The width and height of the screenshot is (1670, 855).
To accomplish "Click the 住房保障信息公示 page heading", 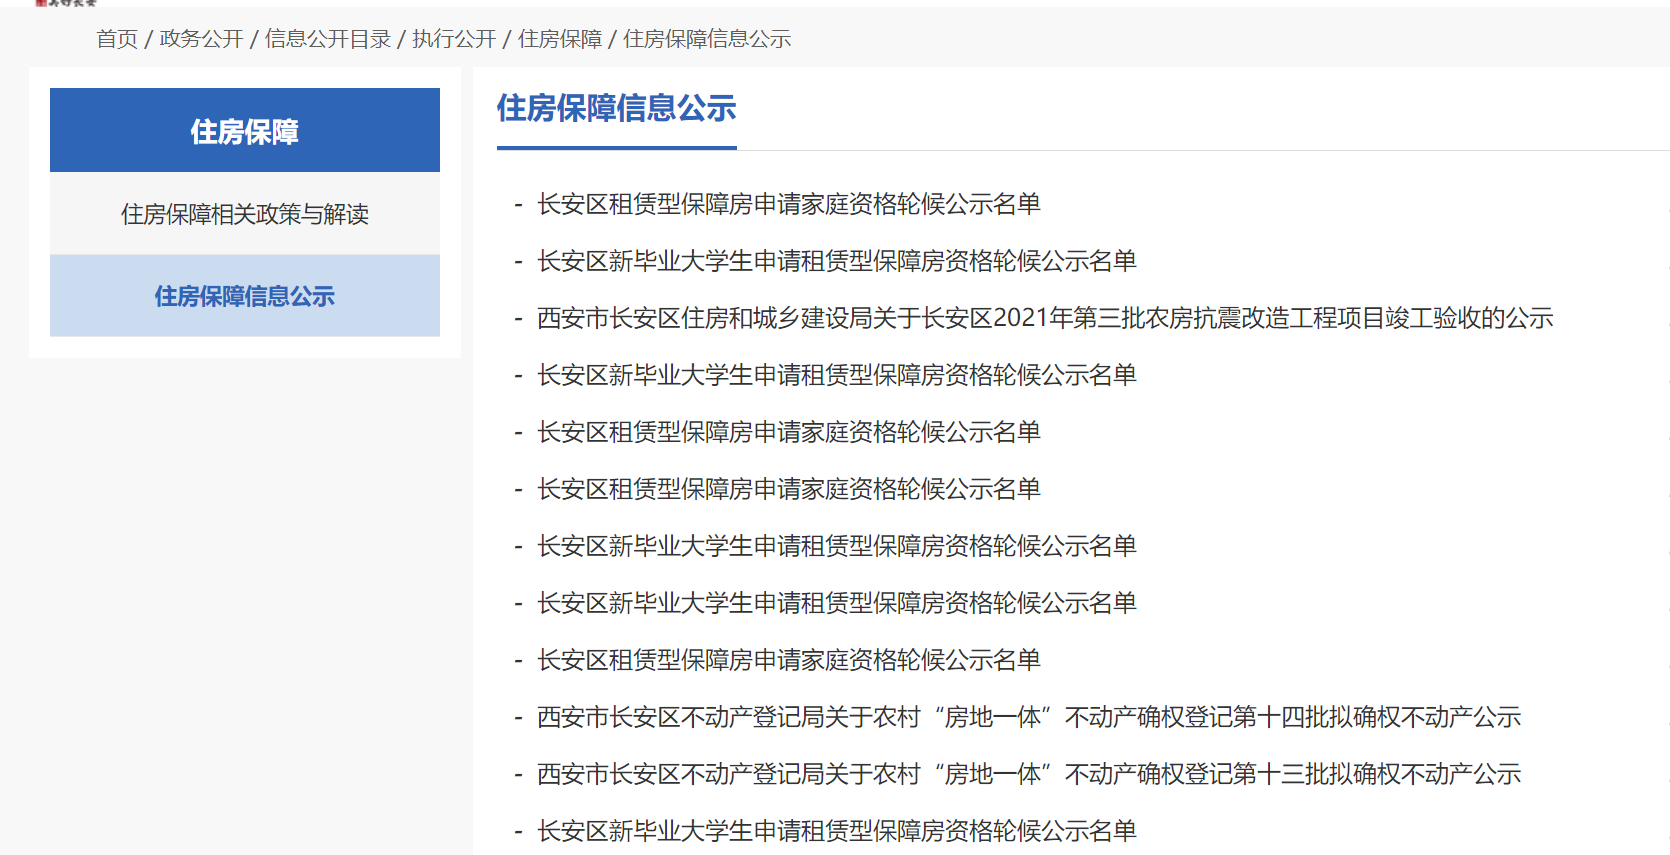I will click(617, 108).
